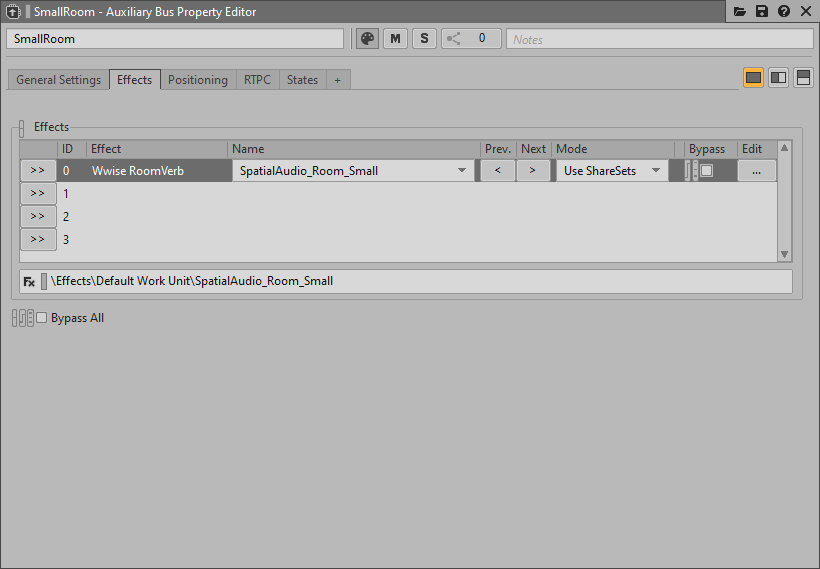Open the RTPC tab
Viewport: 820px width, 569px height.
(257, 80)
